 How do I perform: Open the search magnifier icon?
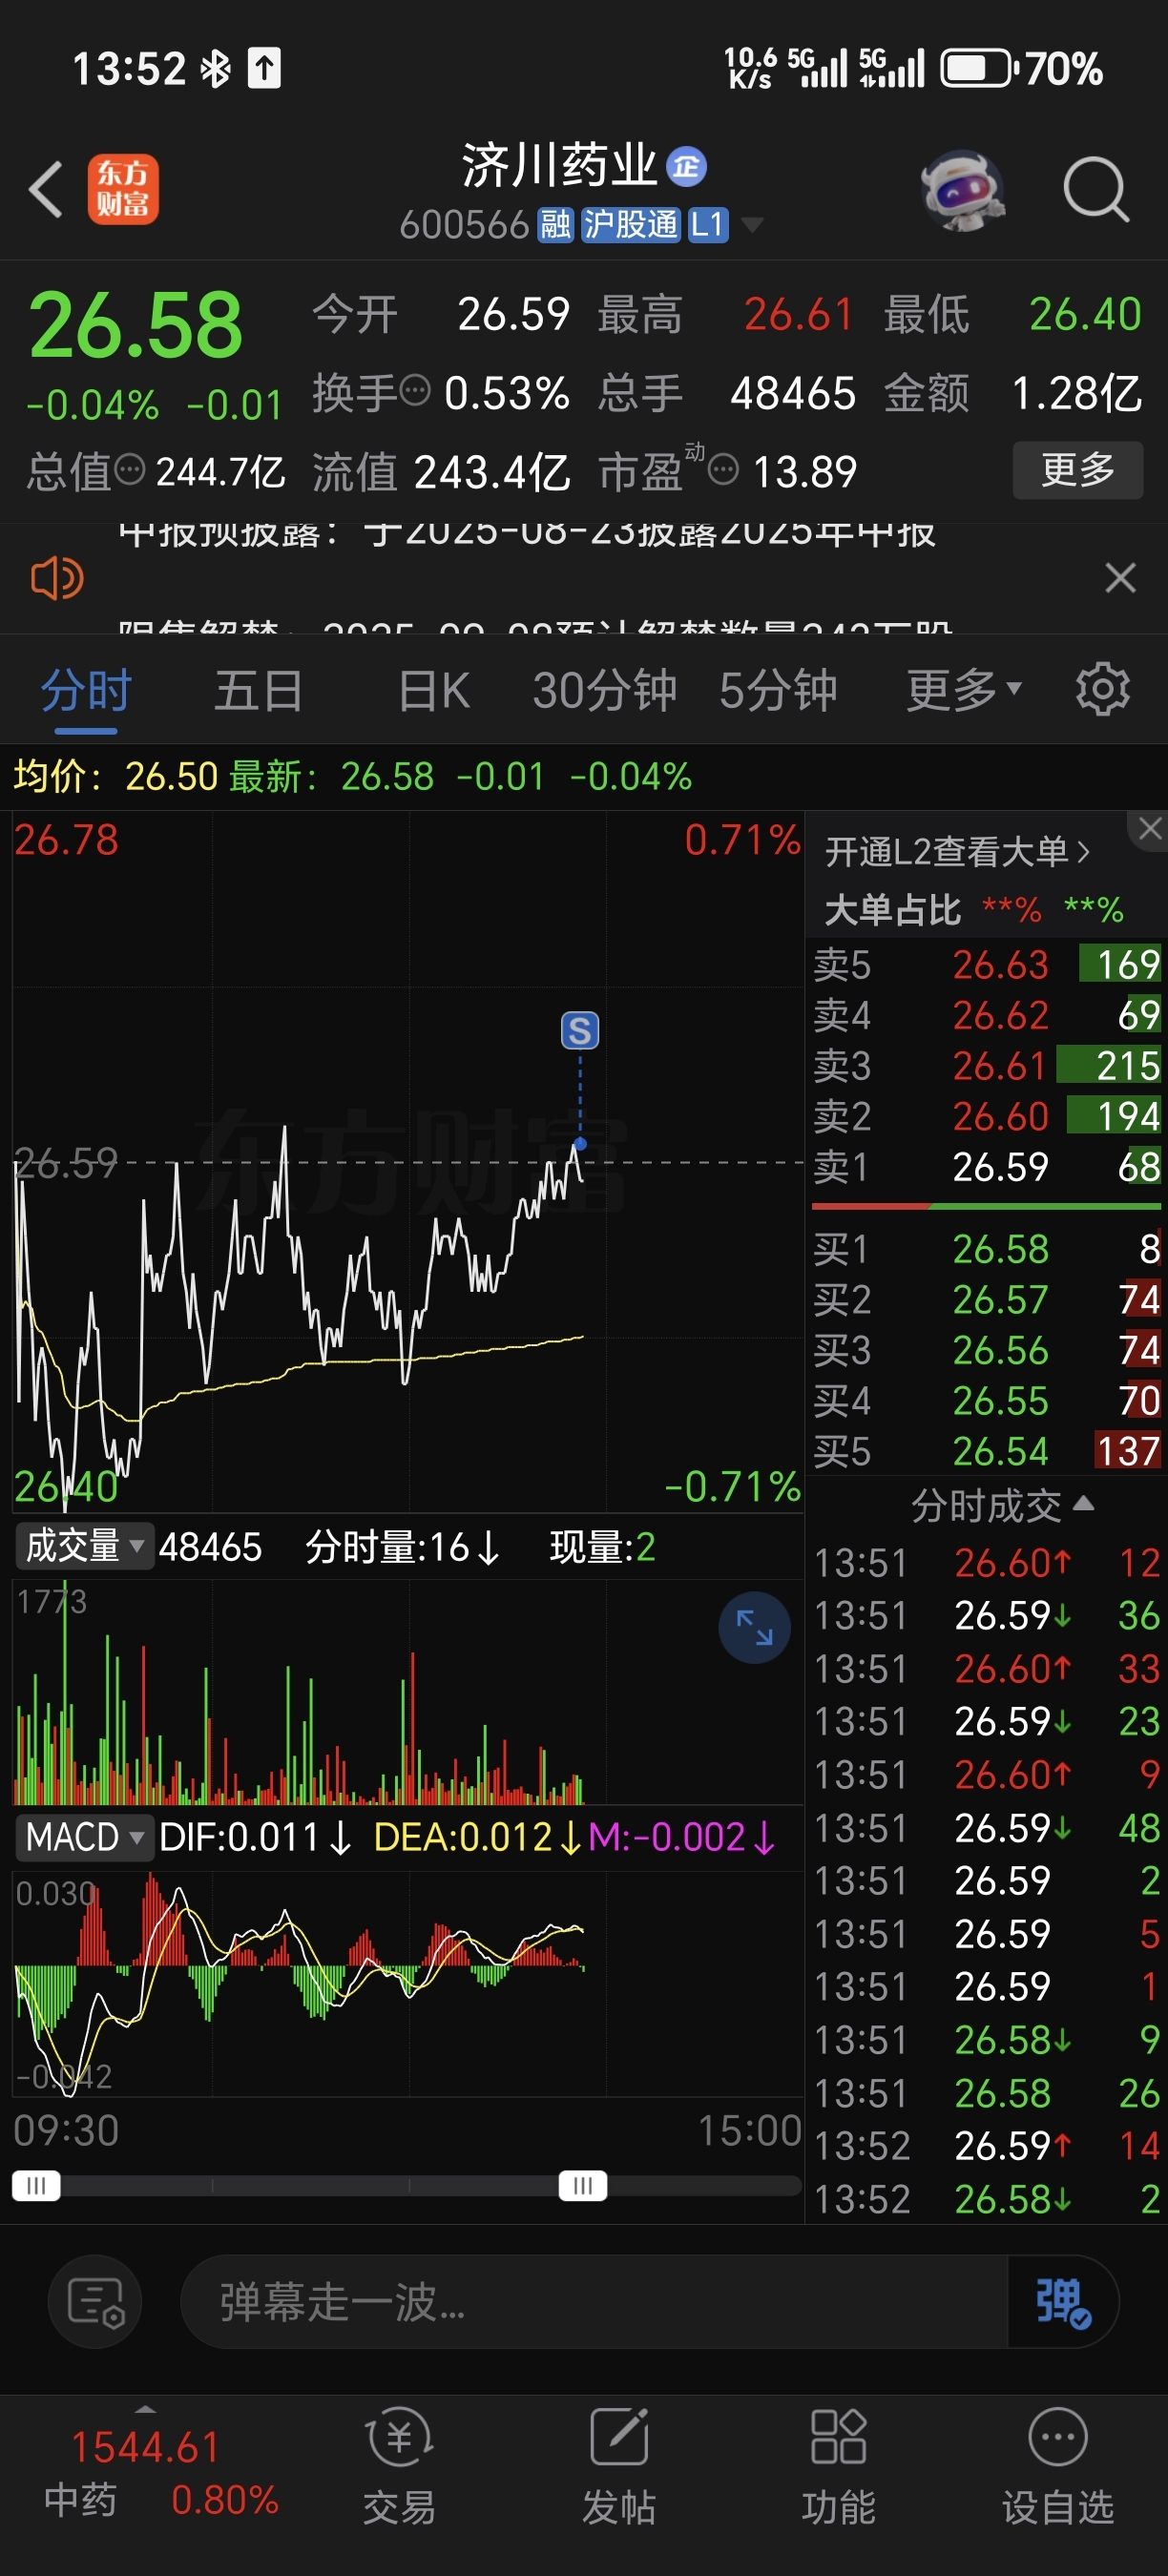(1096, 189)
